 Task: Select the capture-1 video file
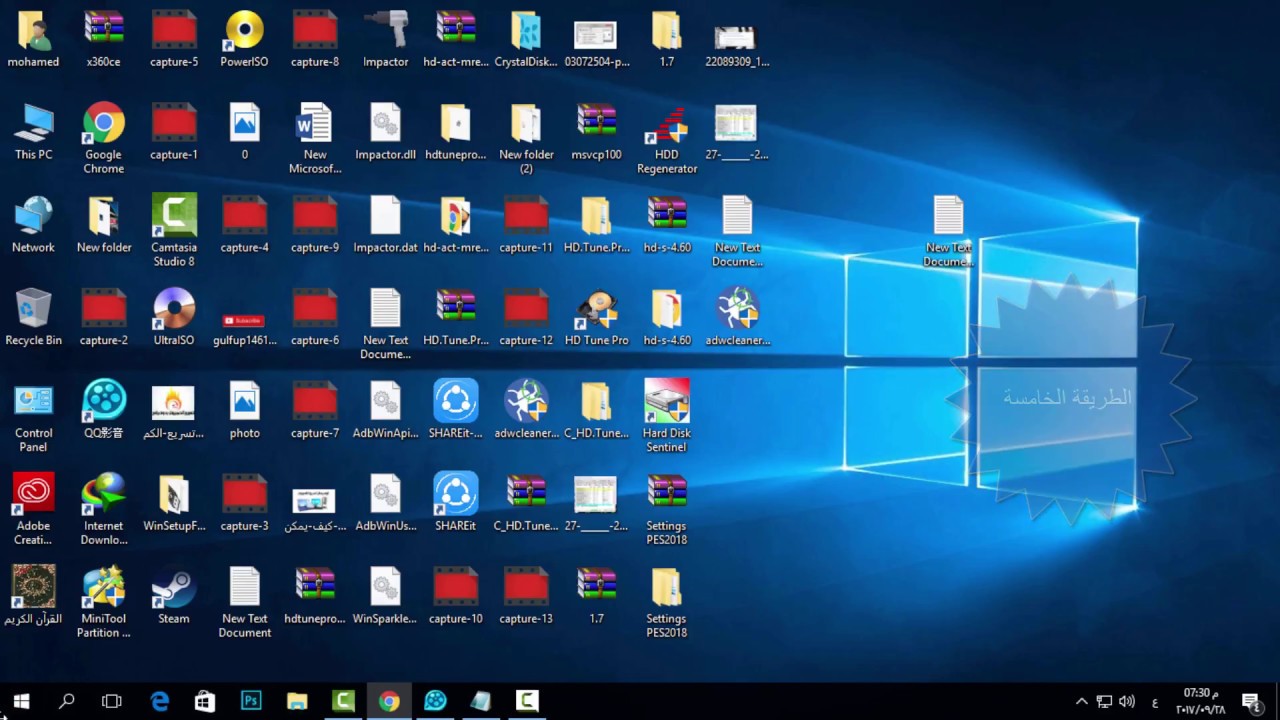(x=174, y=131)
